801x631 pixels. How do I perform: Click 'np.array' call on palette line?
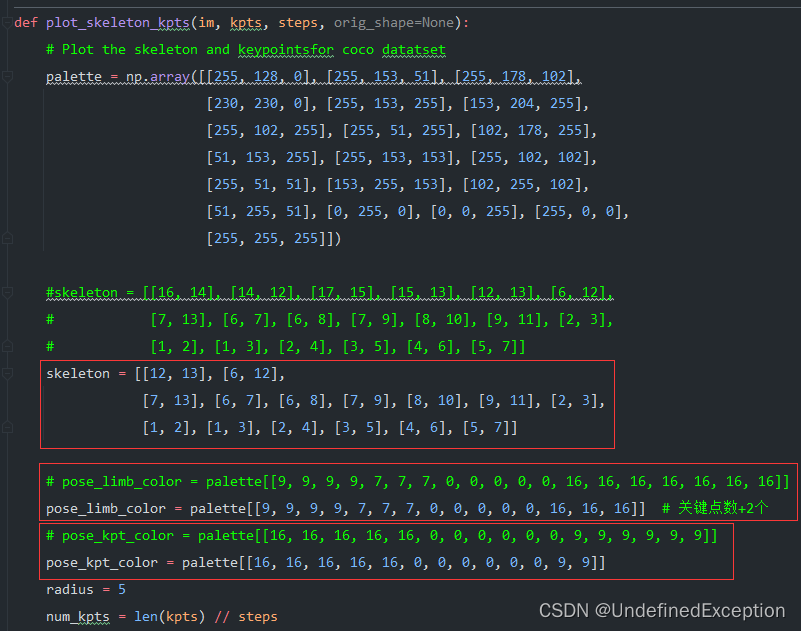(158, 77)
